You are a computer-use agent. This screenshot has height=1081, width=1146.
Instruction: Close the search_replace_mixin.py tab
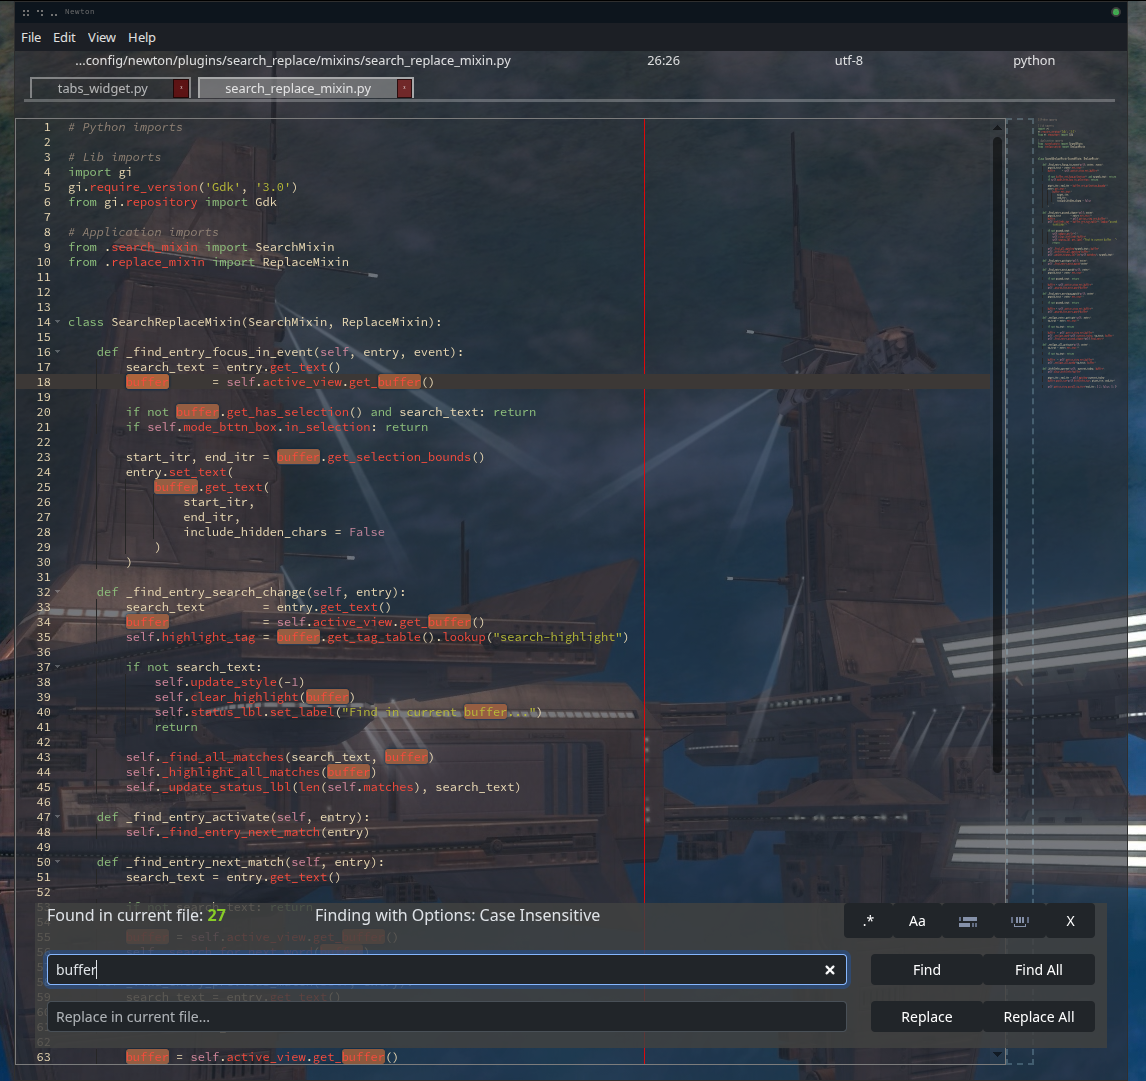tap(403, 89)
